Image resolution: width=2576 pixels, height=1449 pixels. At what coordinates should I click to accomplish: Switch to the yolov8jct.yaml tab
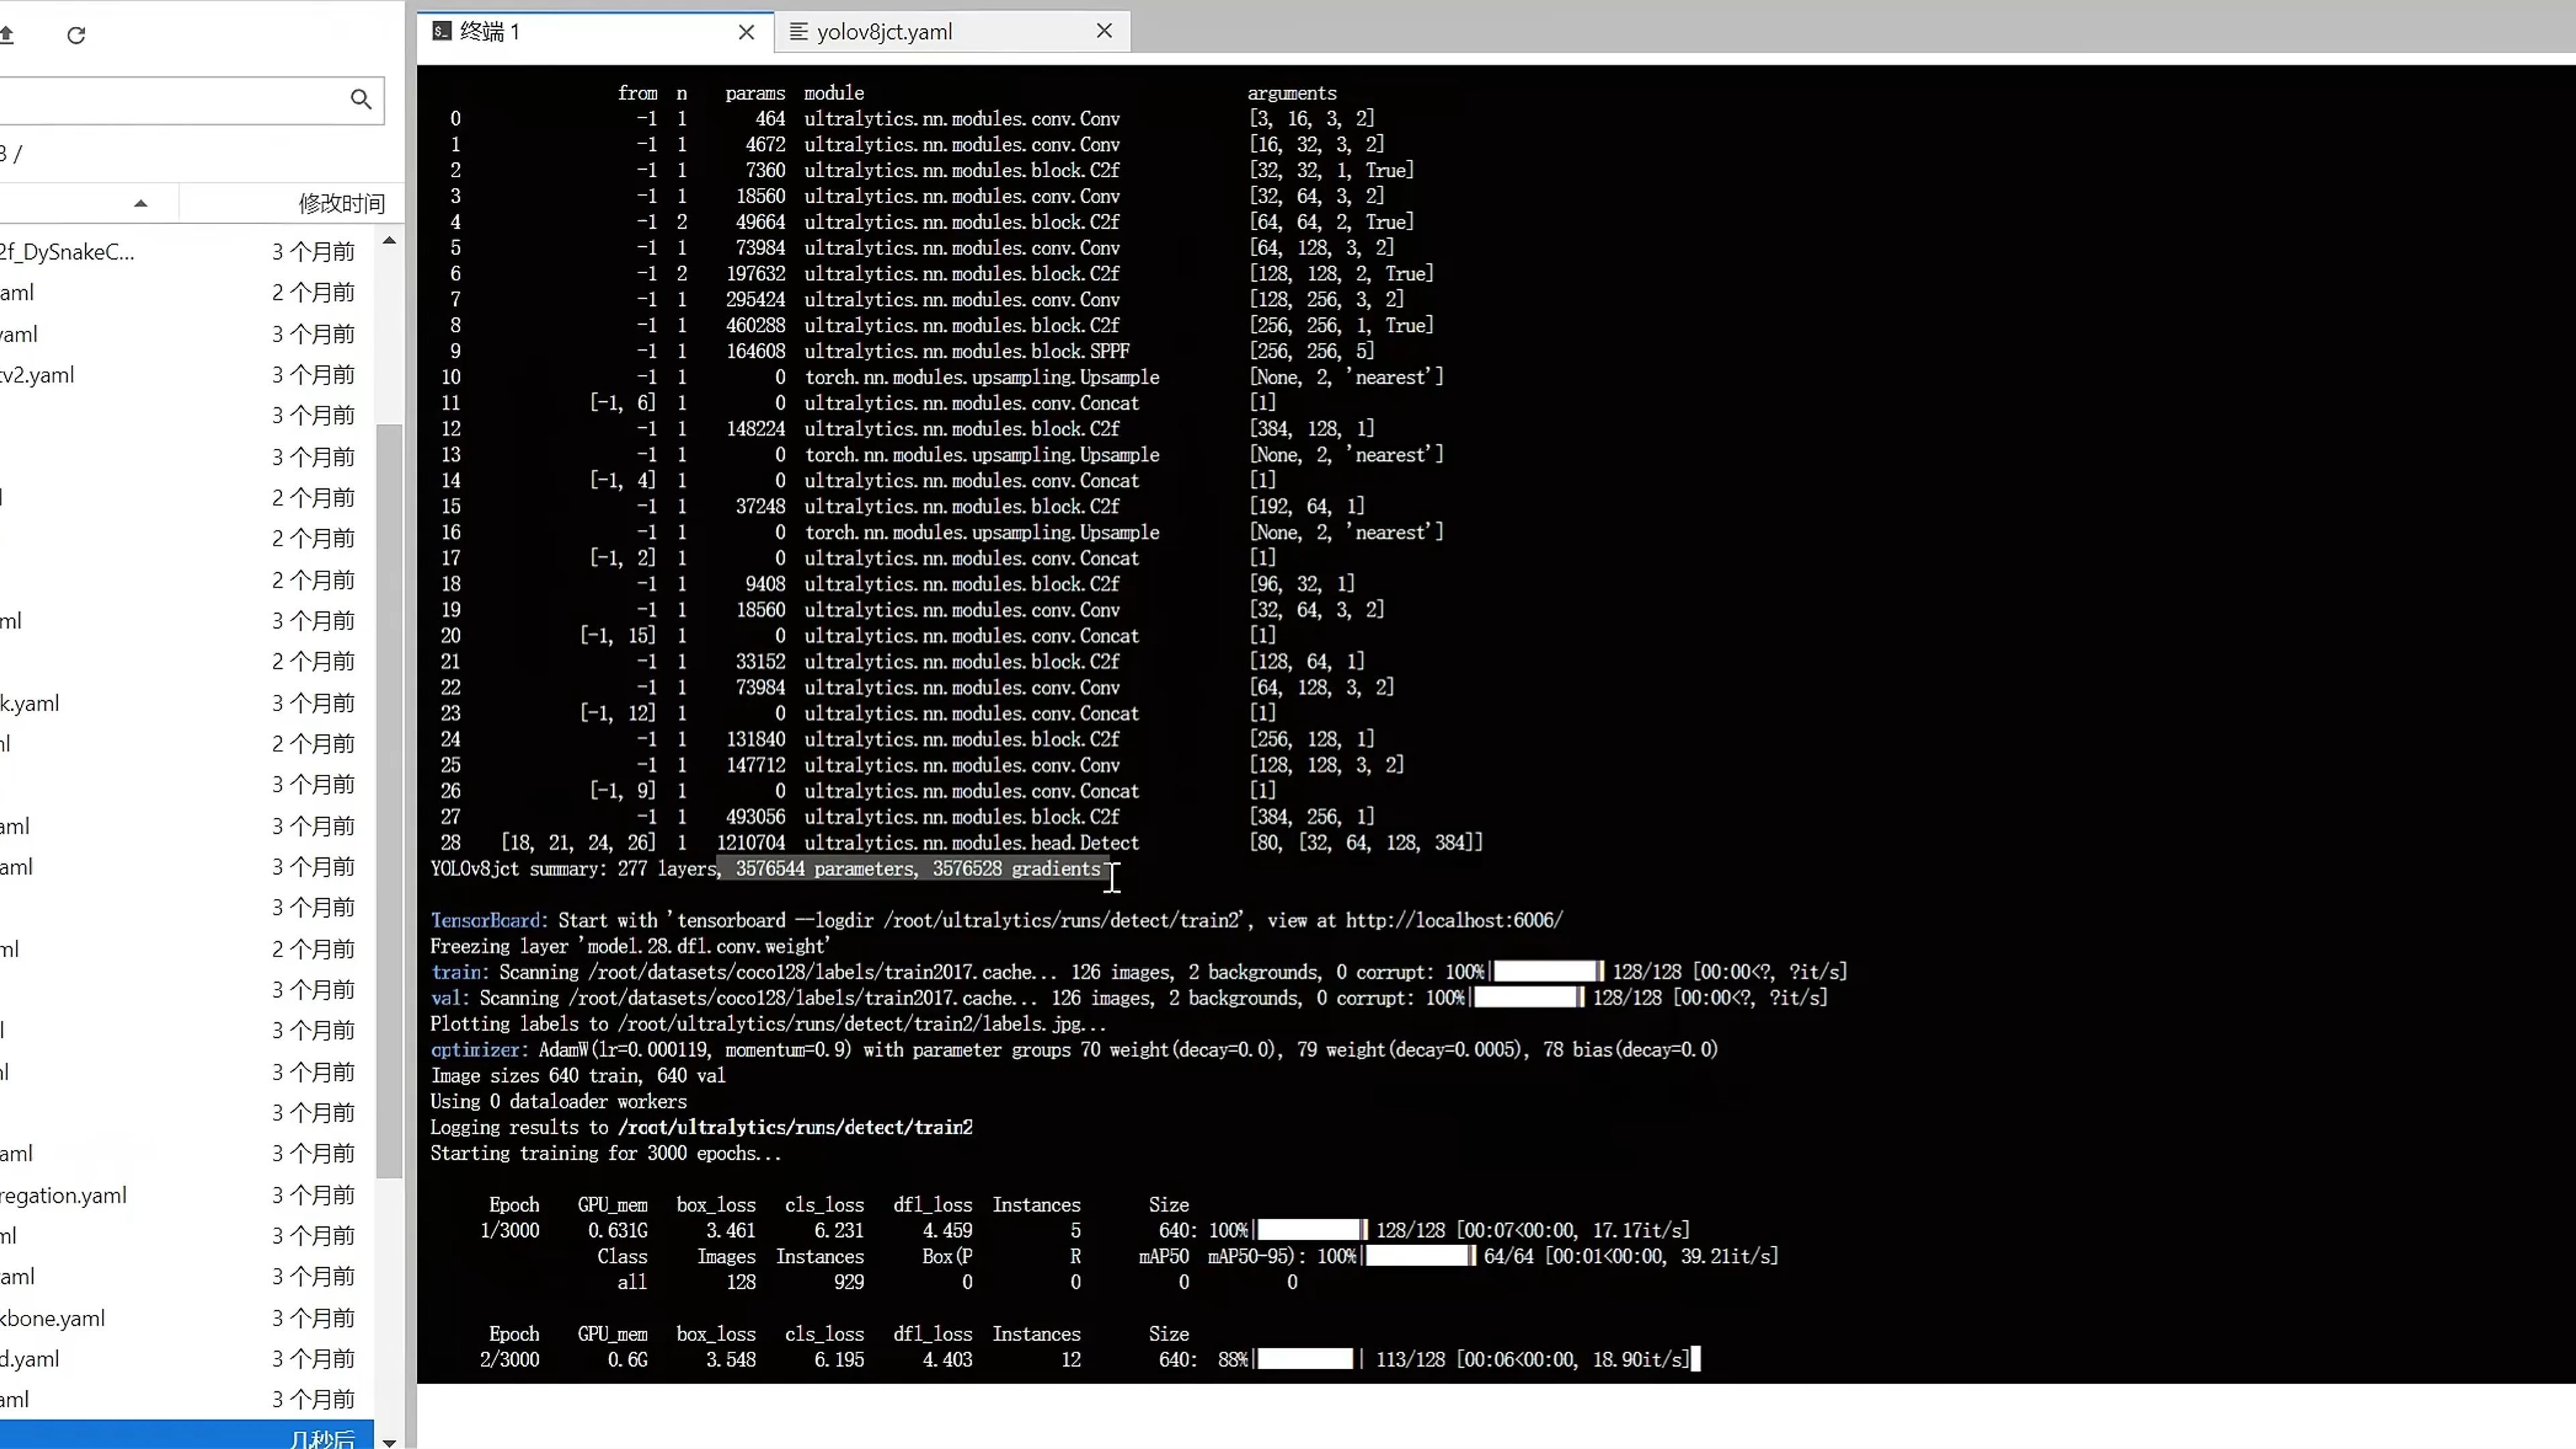(953, 31)
